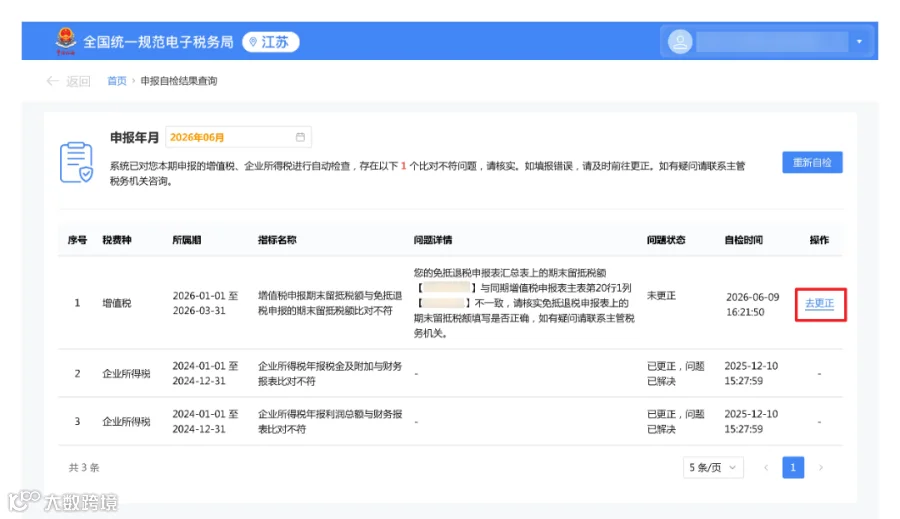This screenshot has height=519, width=900.
Task: Select period 2026-01-01 至 2026-03-31 cell
Action: 205,303
